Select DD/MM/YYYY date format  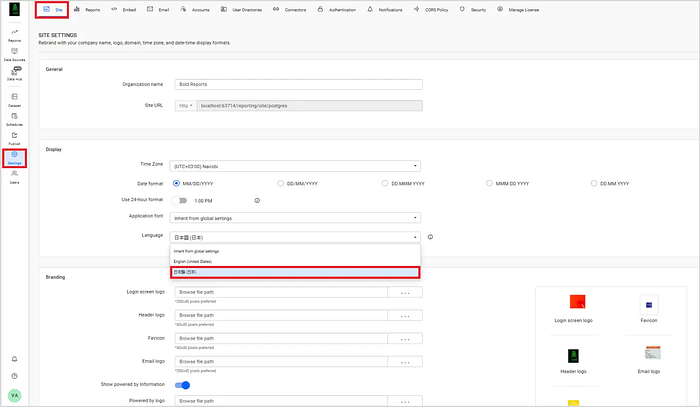[280, 183]
